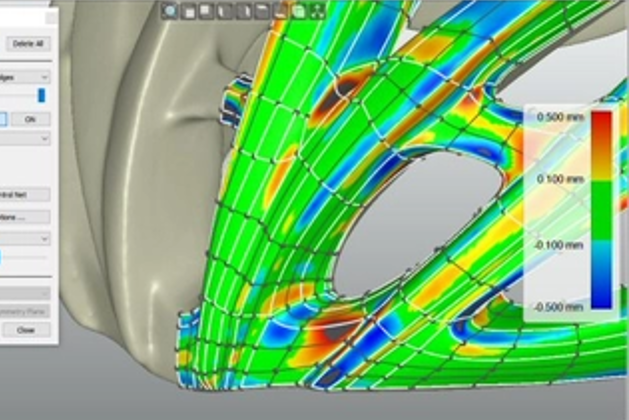Image resolution: width=629 pixels, height=420 pixels.
Task: Click the magnifier zoom icon in view toolbar
Action: pyautogui.click(x=169, y=11)
